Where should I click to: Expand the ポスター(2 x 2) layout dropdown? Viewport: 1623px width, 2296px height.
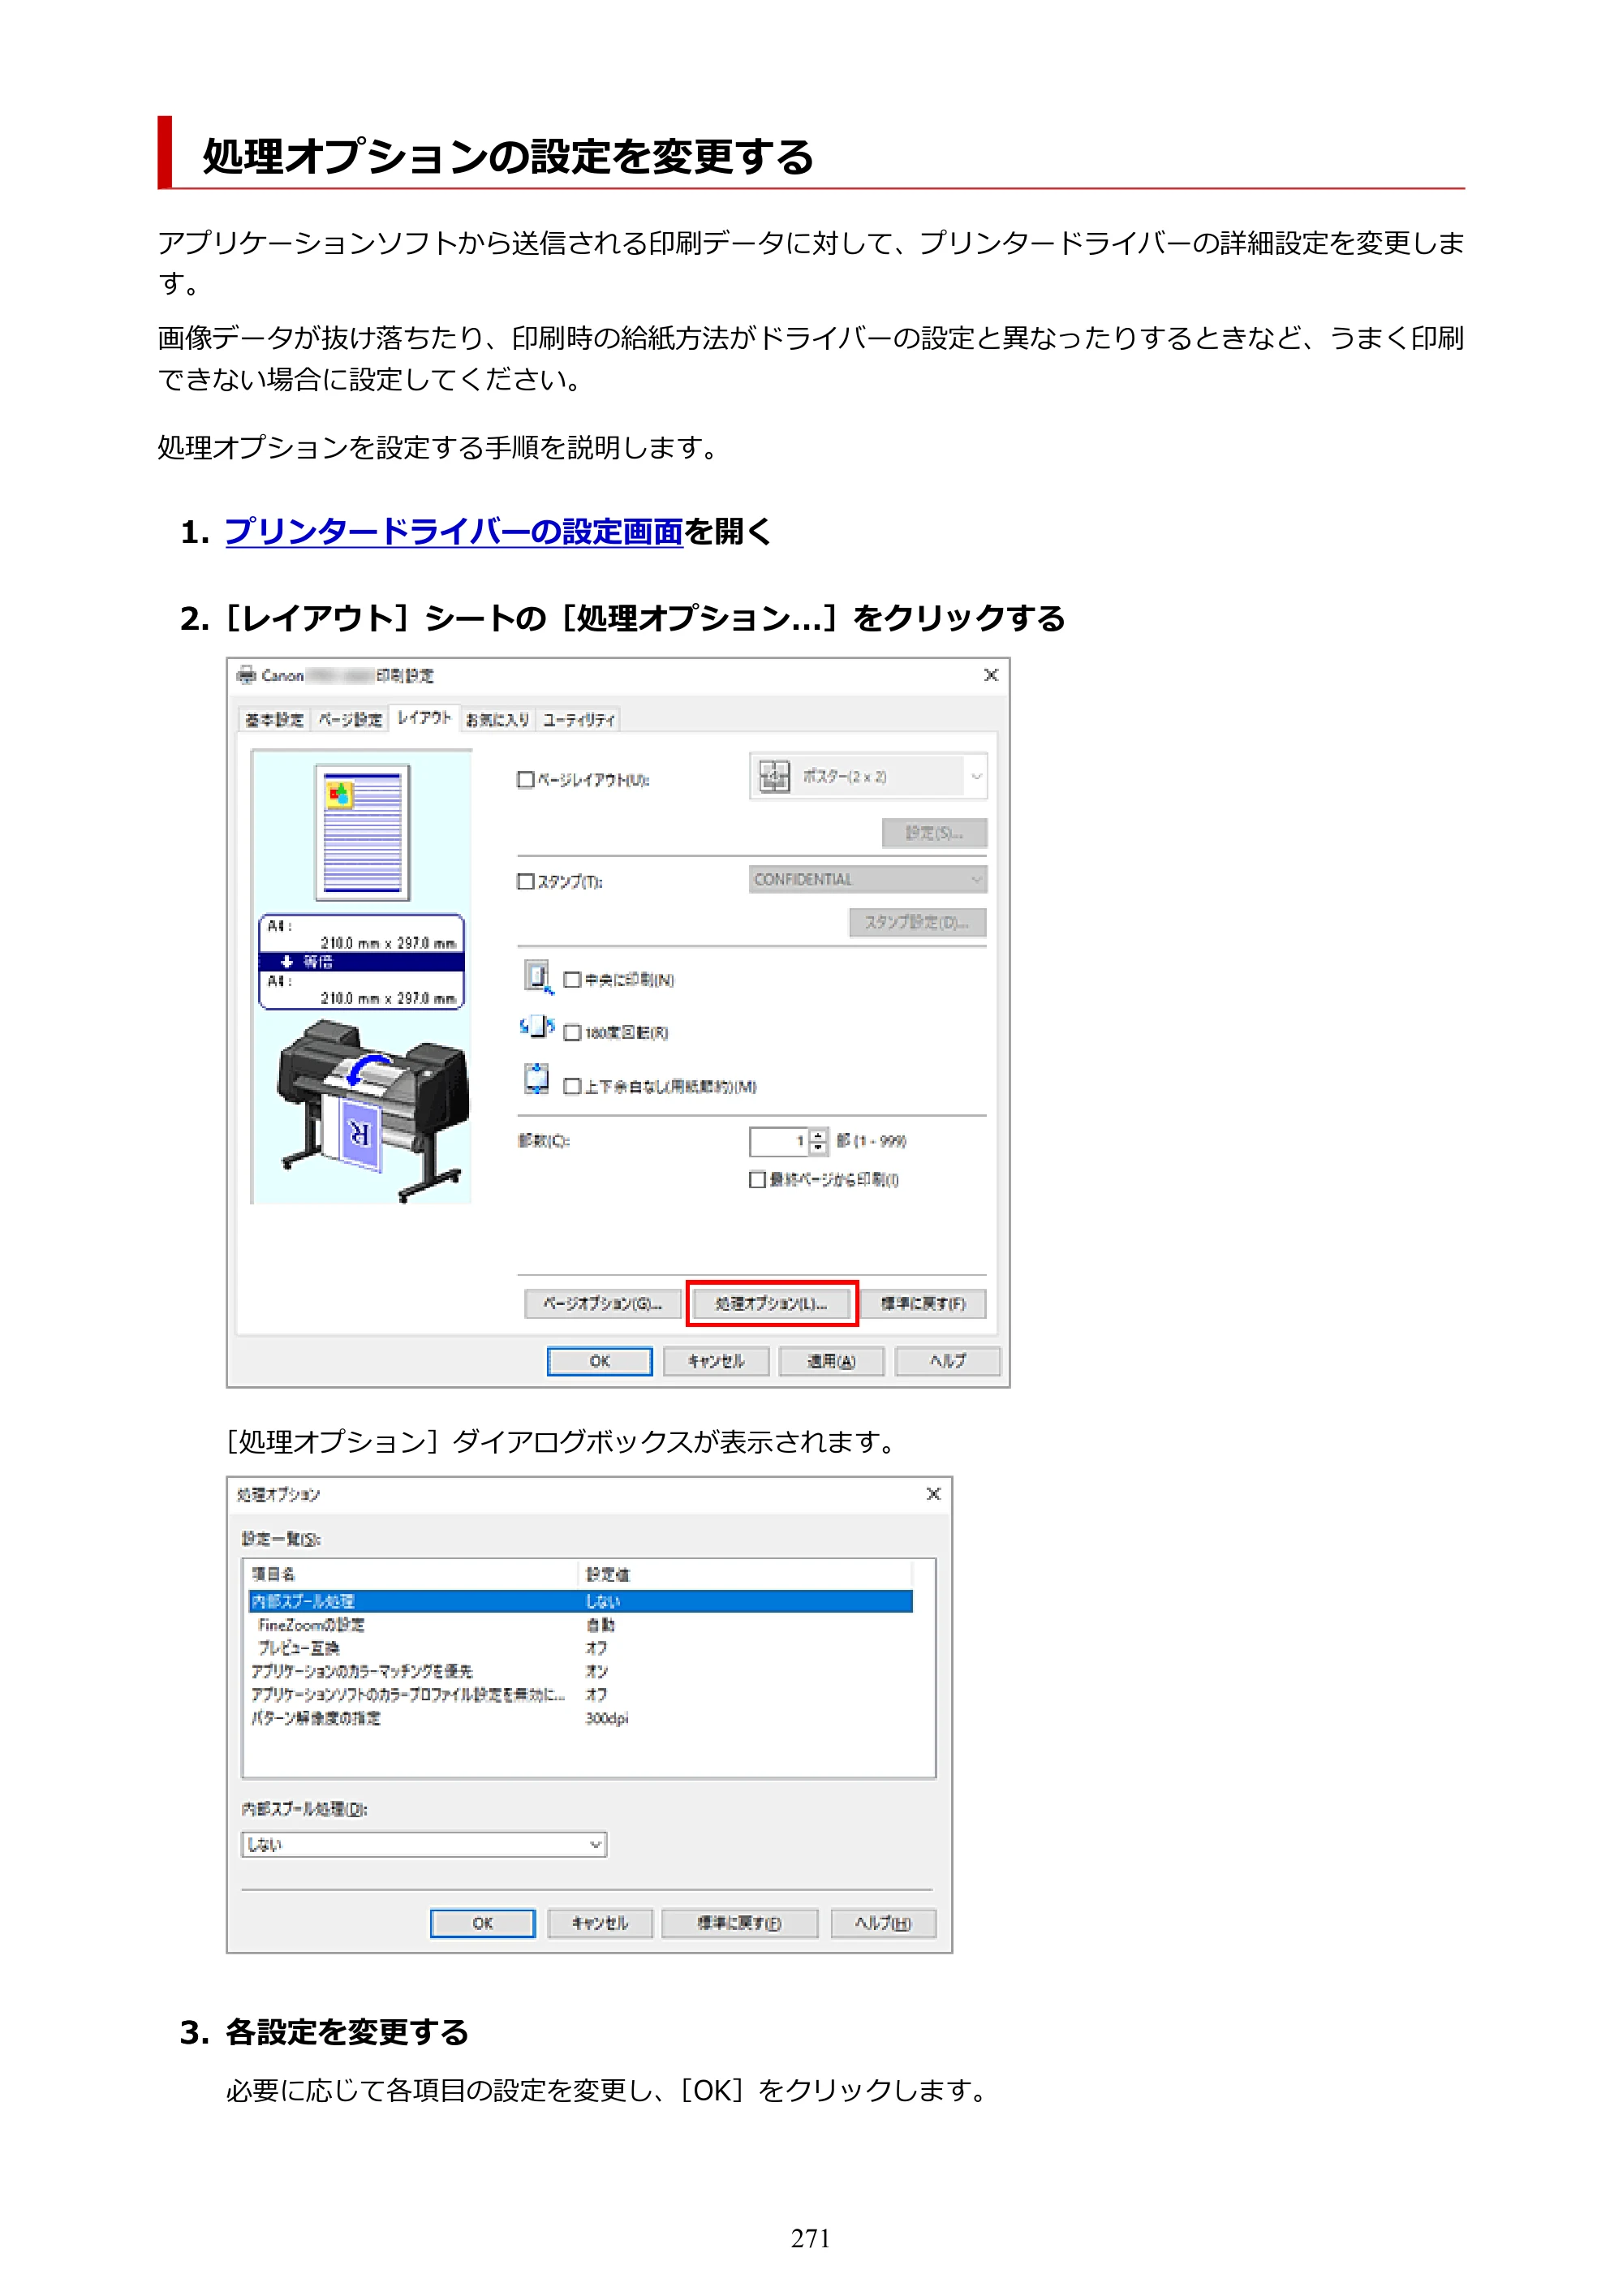[x=868, y=776]
